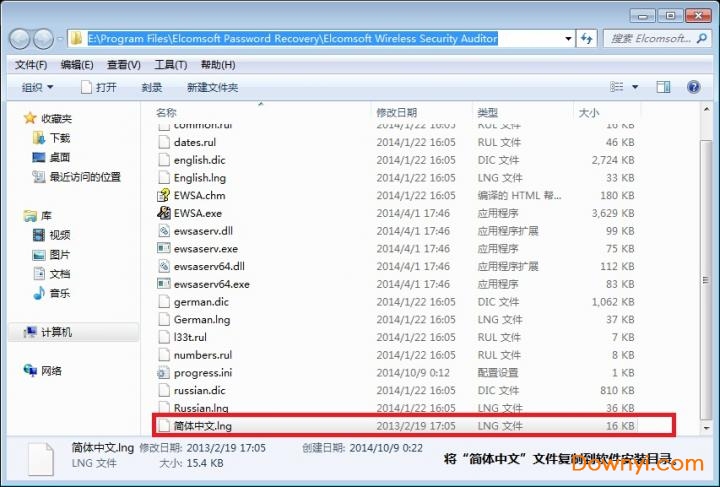Select the EWSA.chm help file icon

(165, 195)
